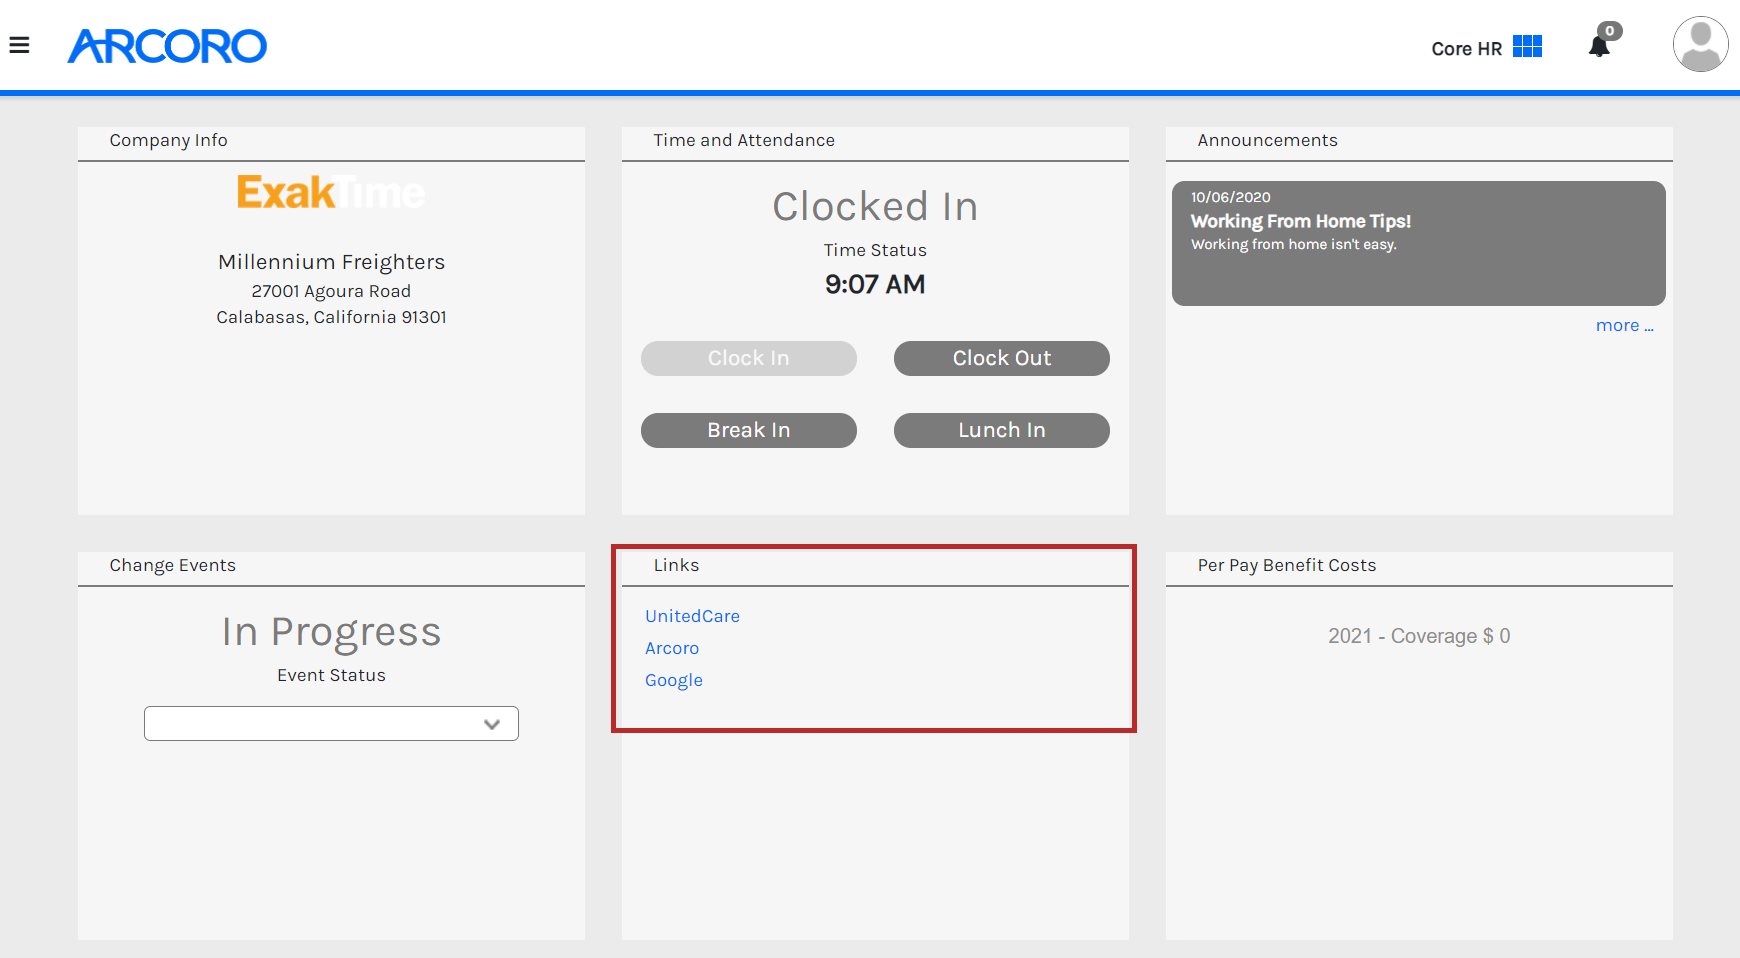
Task: Click the 2021 Coverage benefit cost text
Action: point(1418,636)
